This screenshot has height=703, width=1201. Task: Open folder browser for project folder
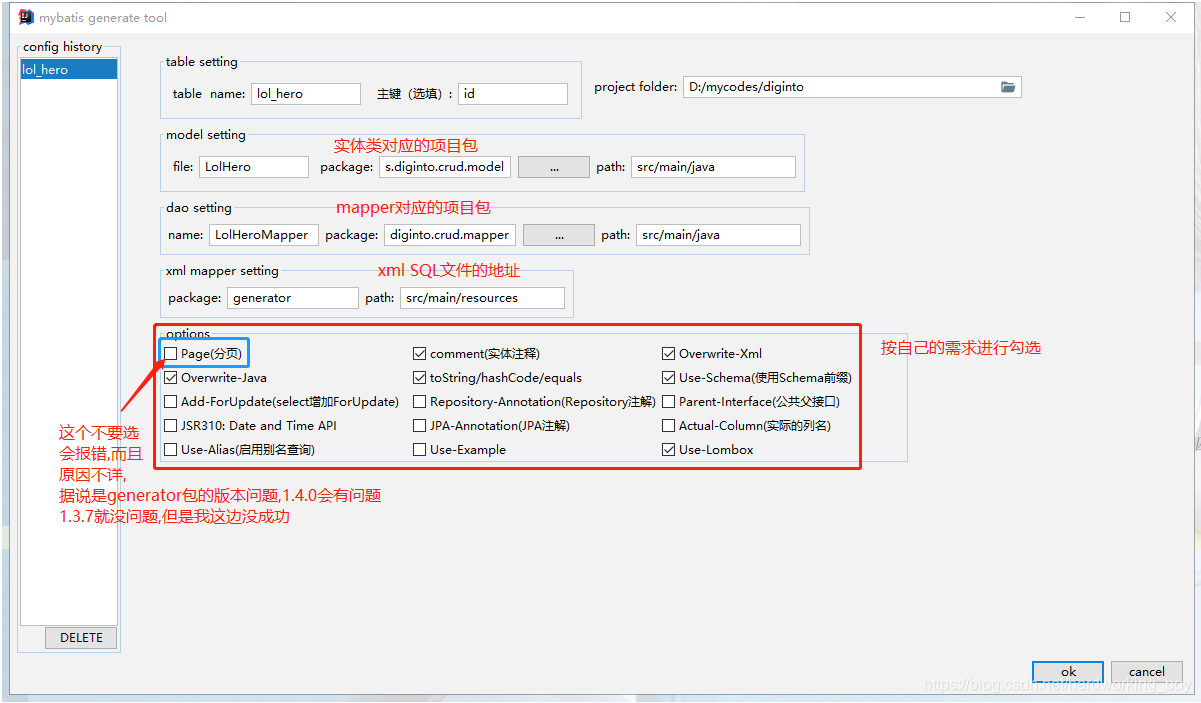pos(1008,87)
